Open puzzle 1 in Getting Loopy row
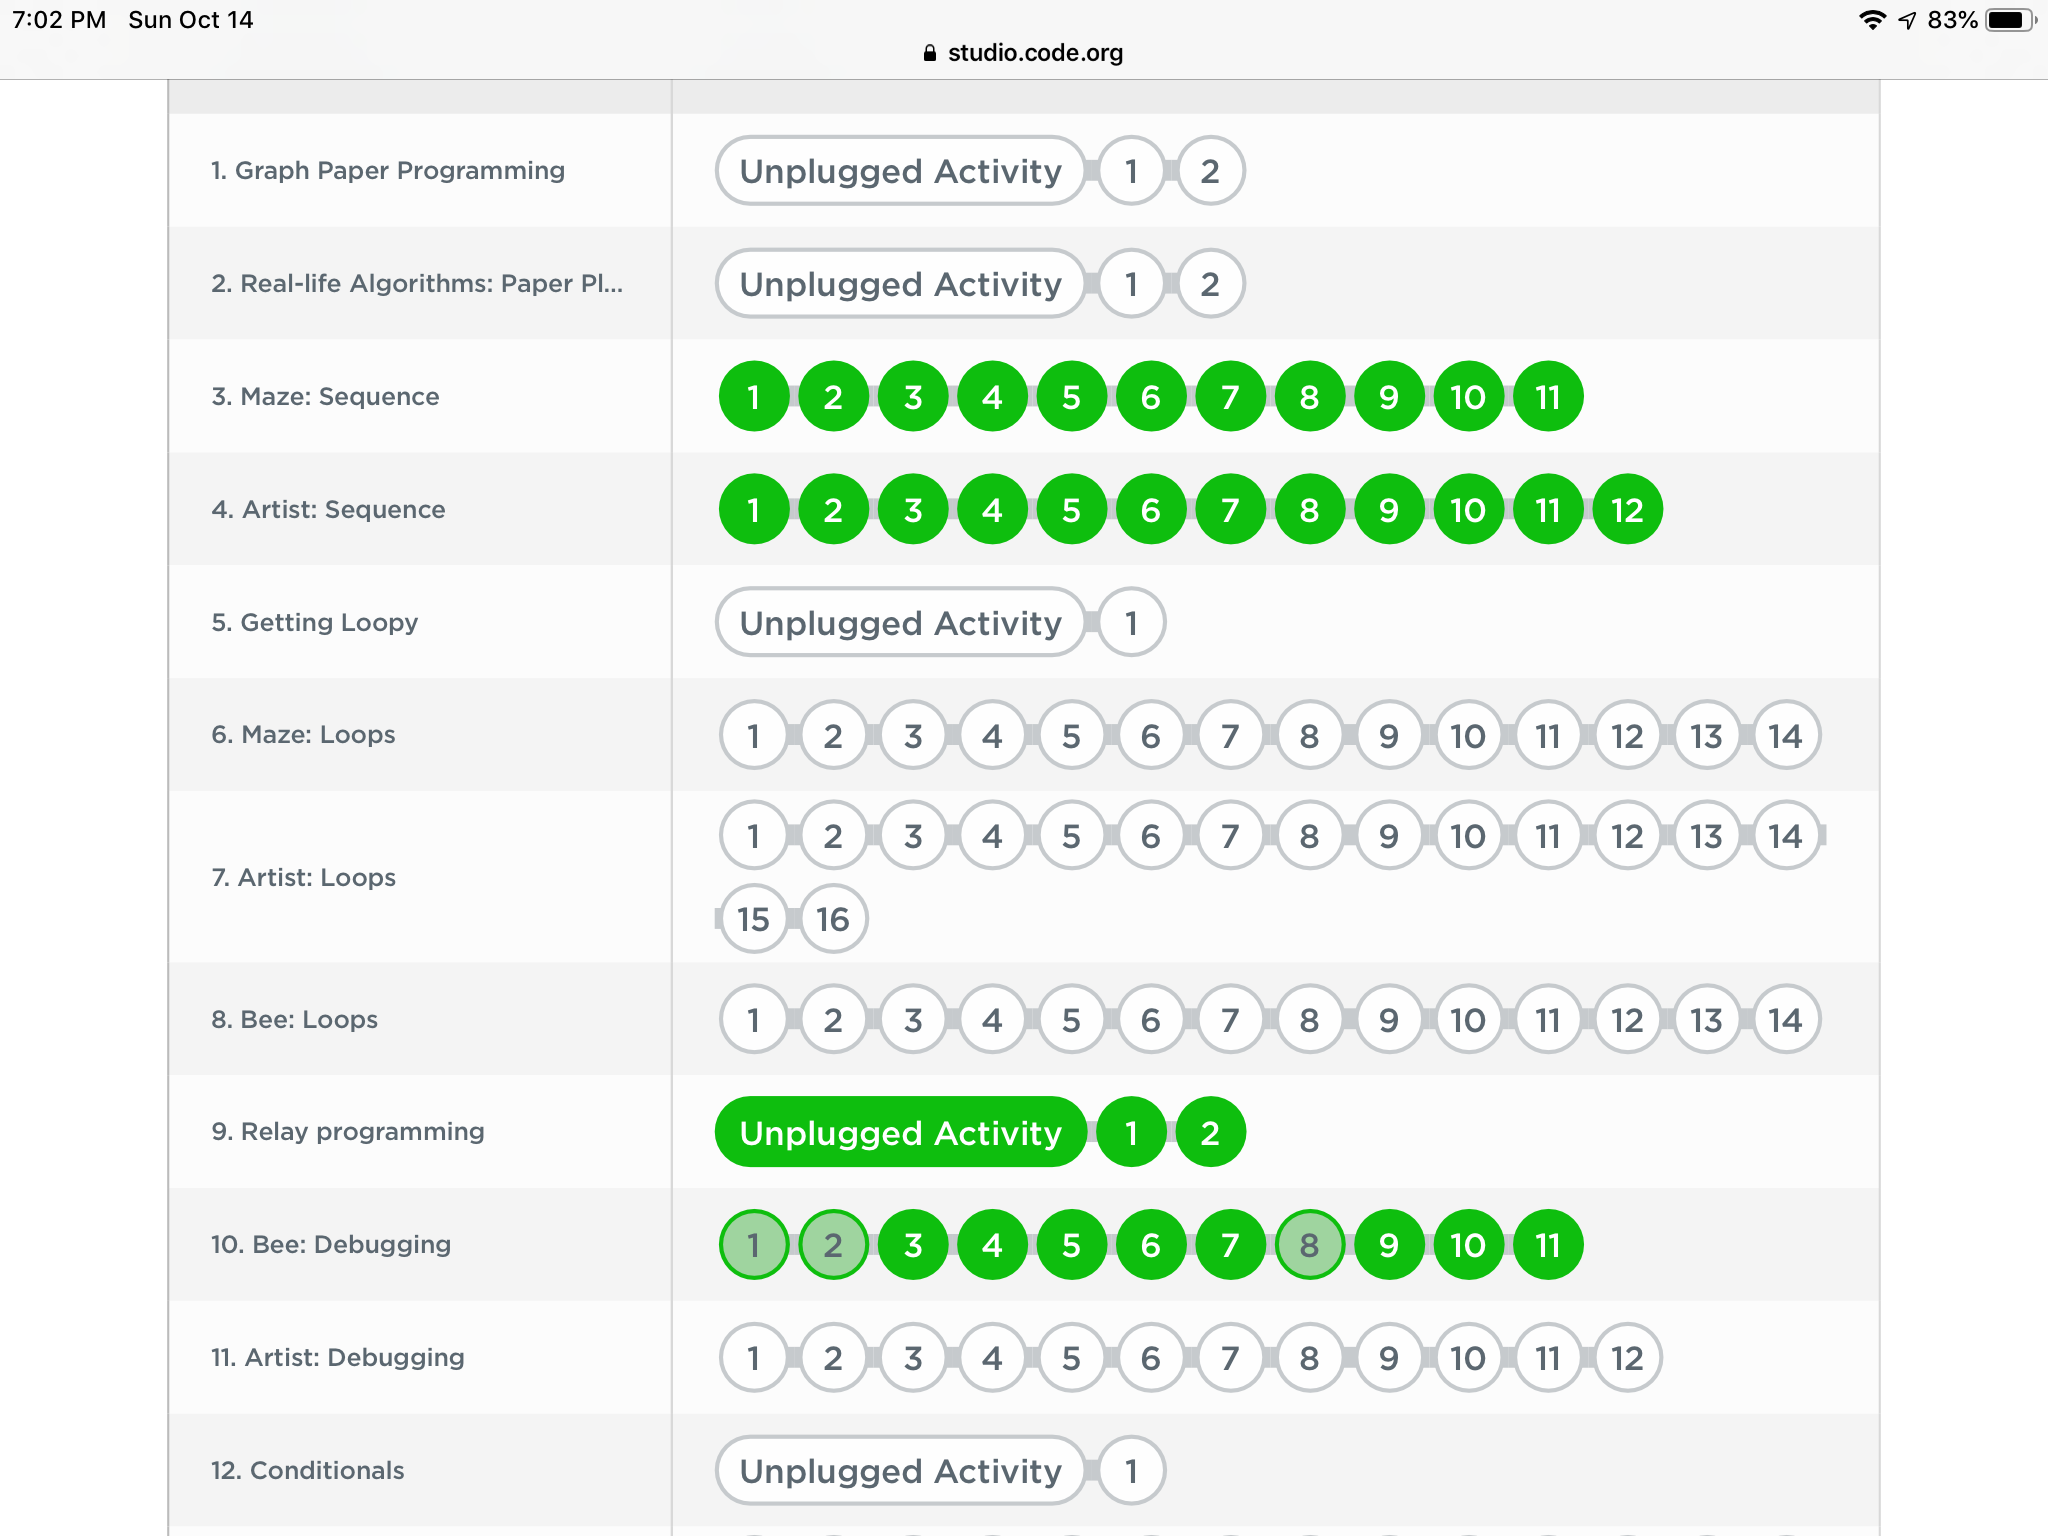The width and height of the screenshot is (2048, 1536). click(1131, 623)
